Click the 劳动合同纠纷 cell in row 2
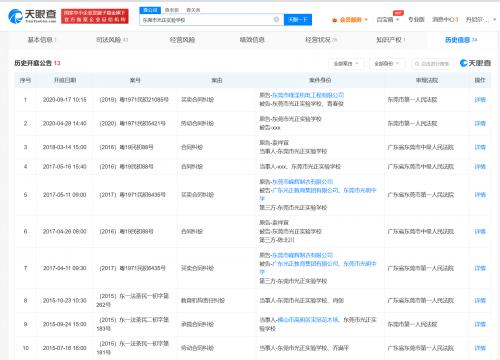Screen dimensions: 500x360 coord(197,123)
